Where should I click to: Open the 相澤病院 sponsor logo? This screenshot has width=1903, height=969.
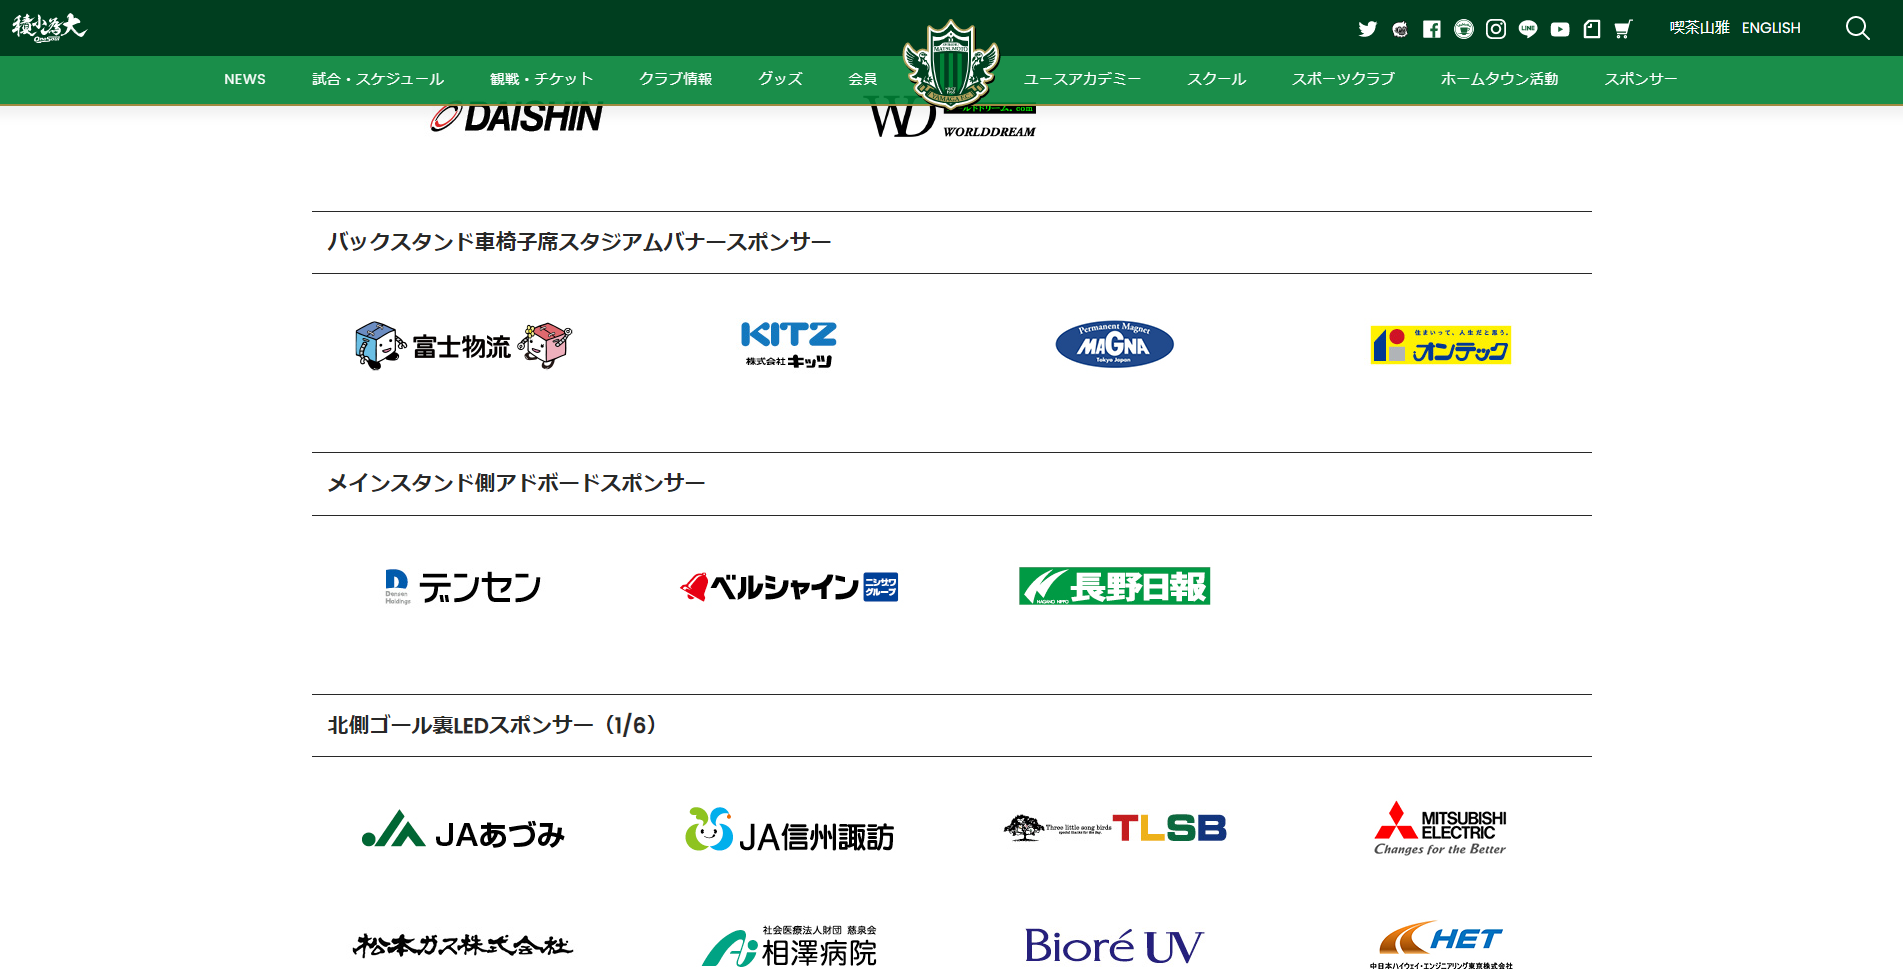(789, 946)
